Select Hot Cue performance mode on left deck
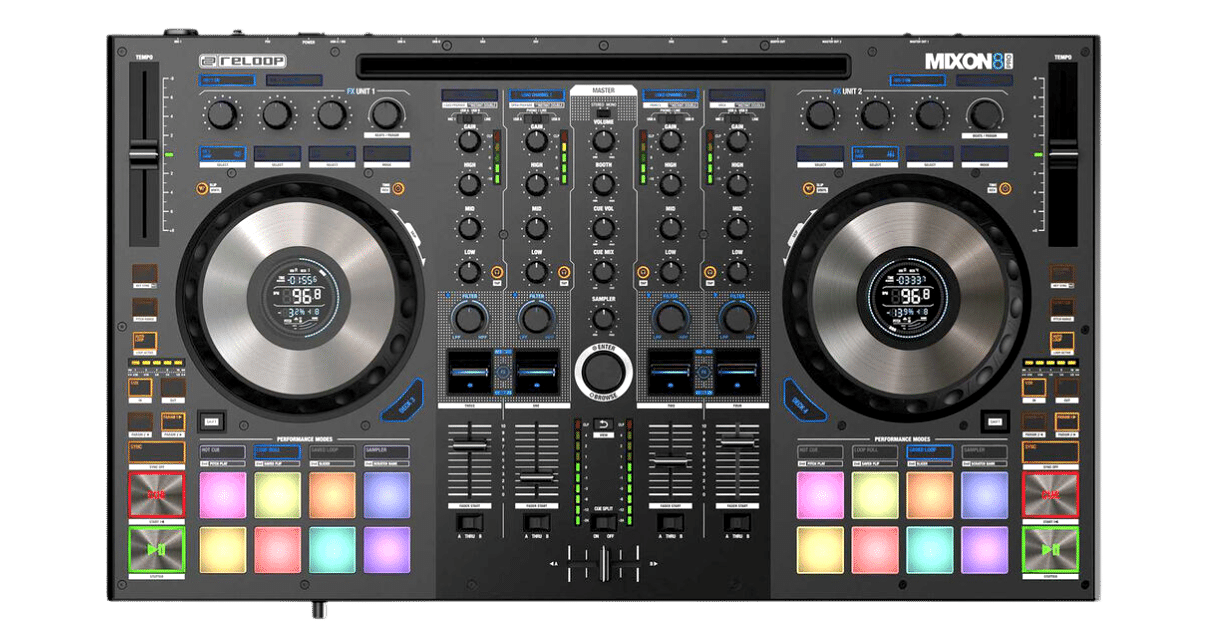 click(x=222, y=452)
